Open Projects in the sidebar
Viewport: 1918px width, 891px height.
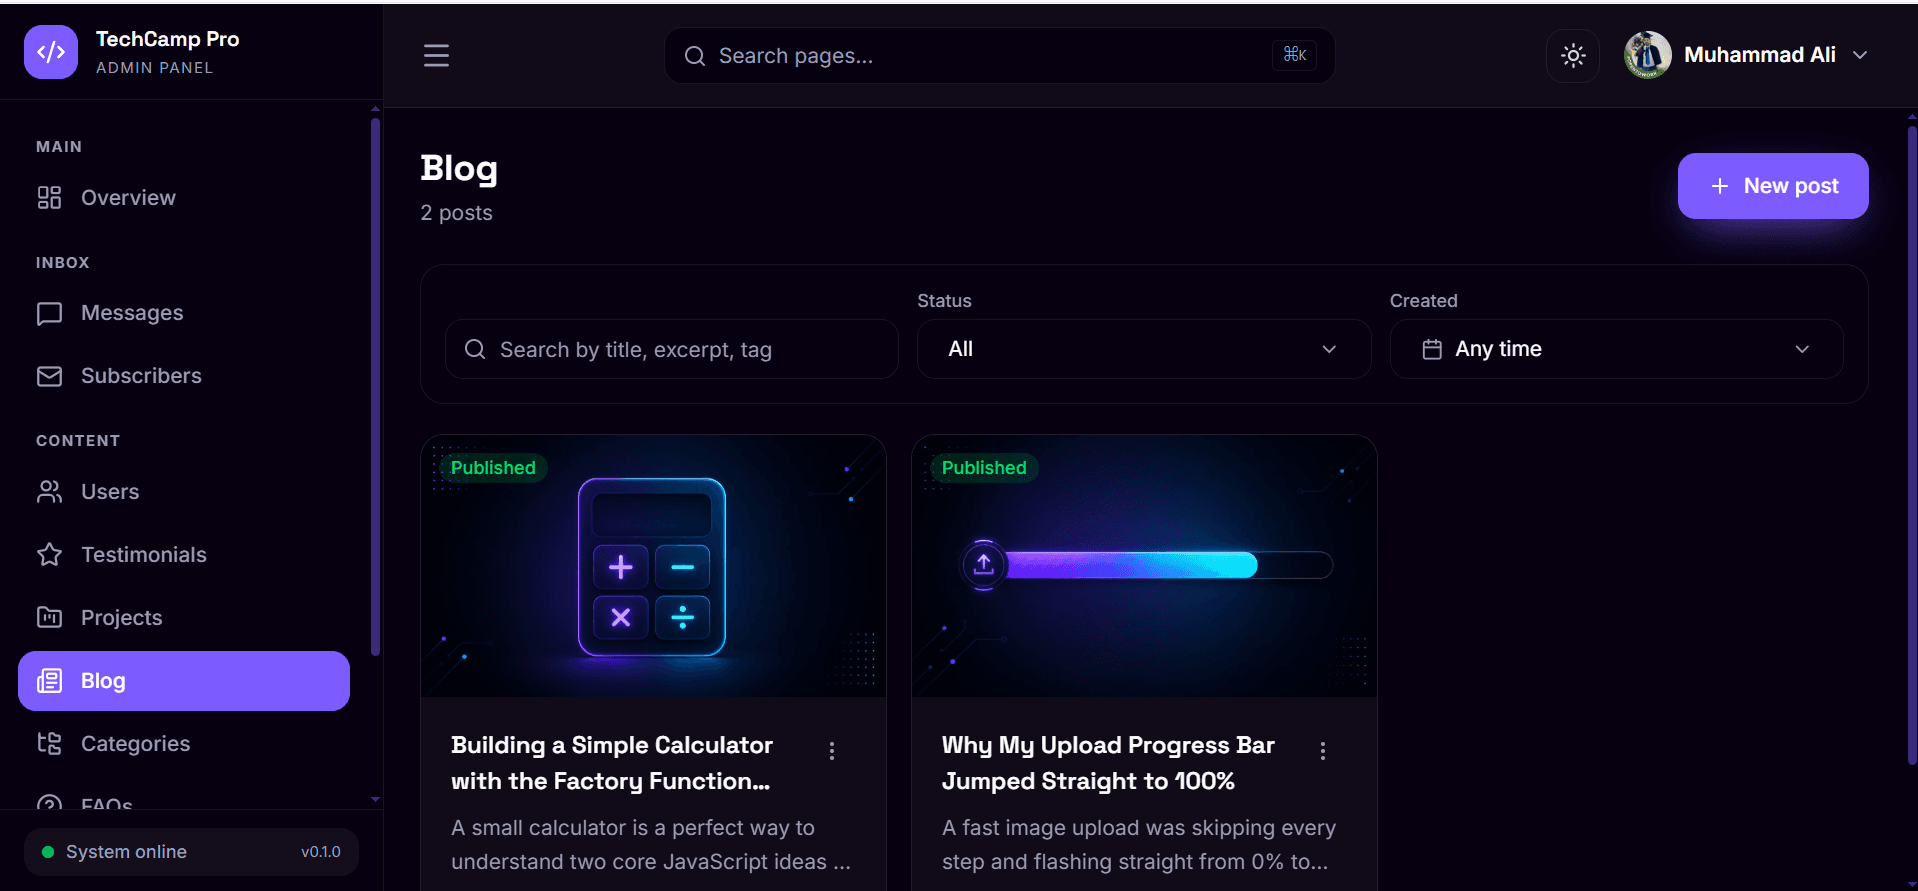[184, 618]
